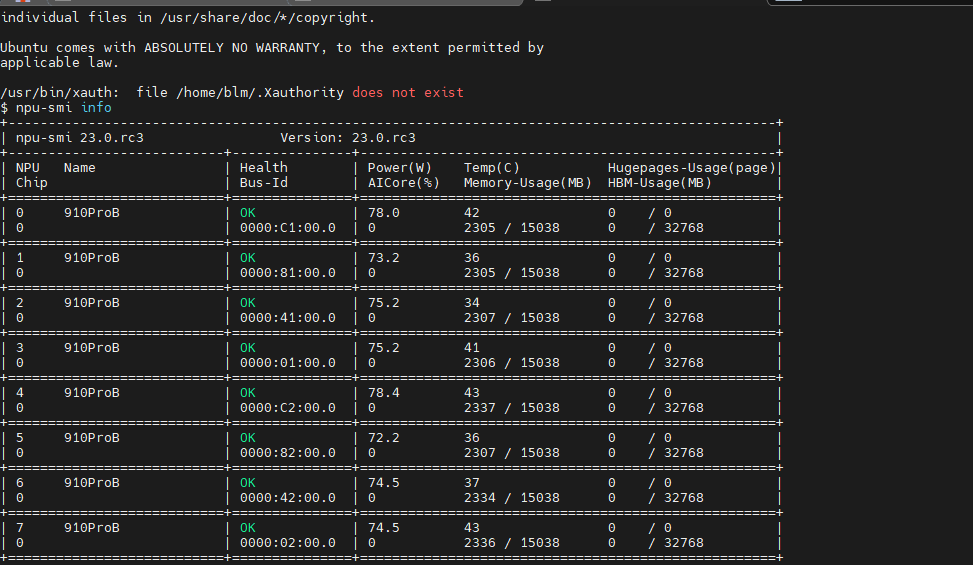973x565 pixels.
Task: Click the 910ProB name in the NPU 2 row
Action: point(92,302)
